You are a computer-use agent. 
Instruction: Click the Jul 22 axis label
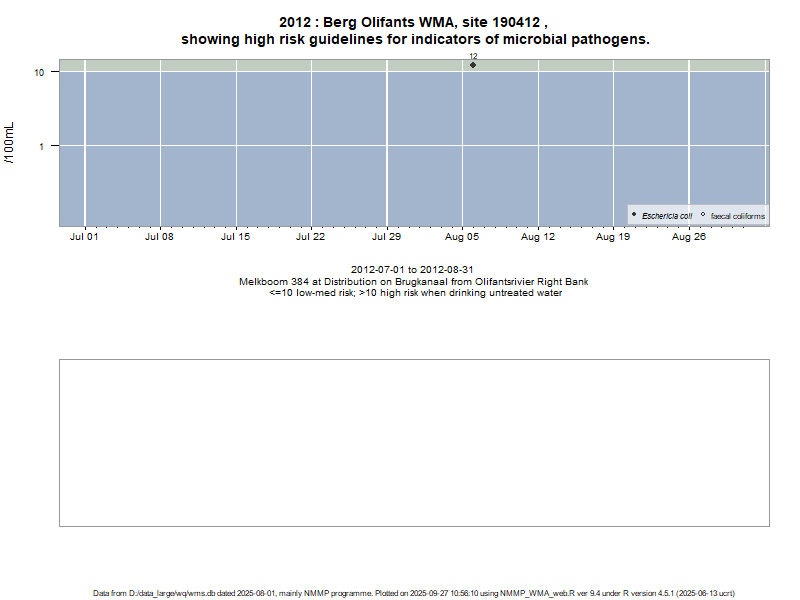311,238
